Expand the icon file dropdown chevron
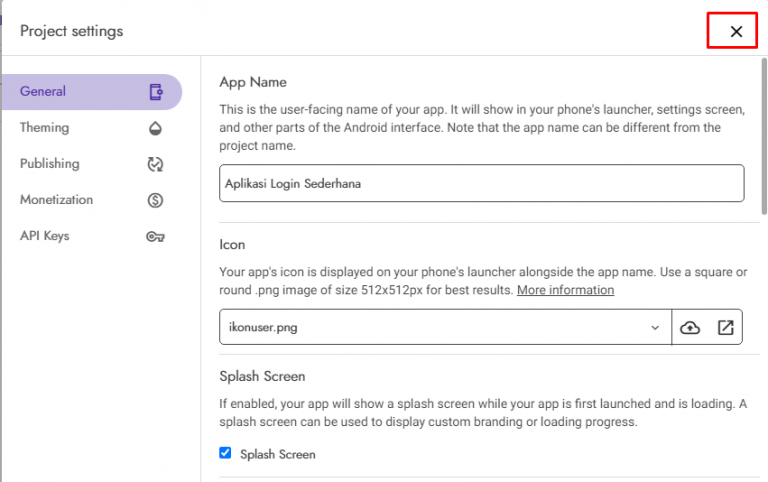Screen dimensions: 768x482 click(655, 327)
